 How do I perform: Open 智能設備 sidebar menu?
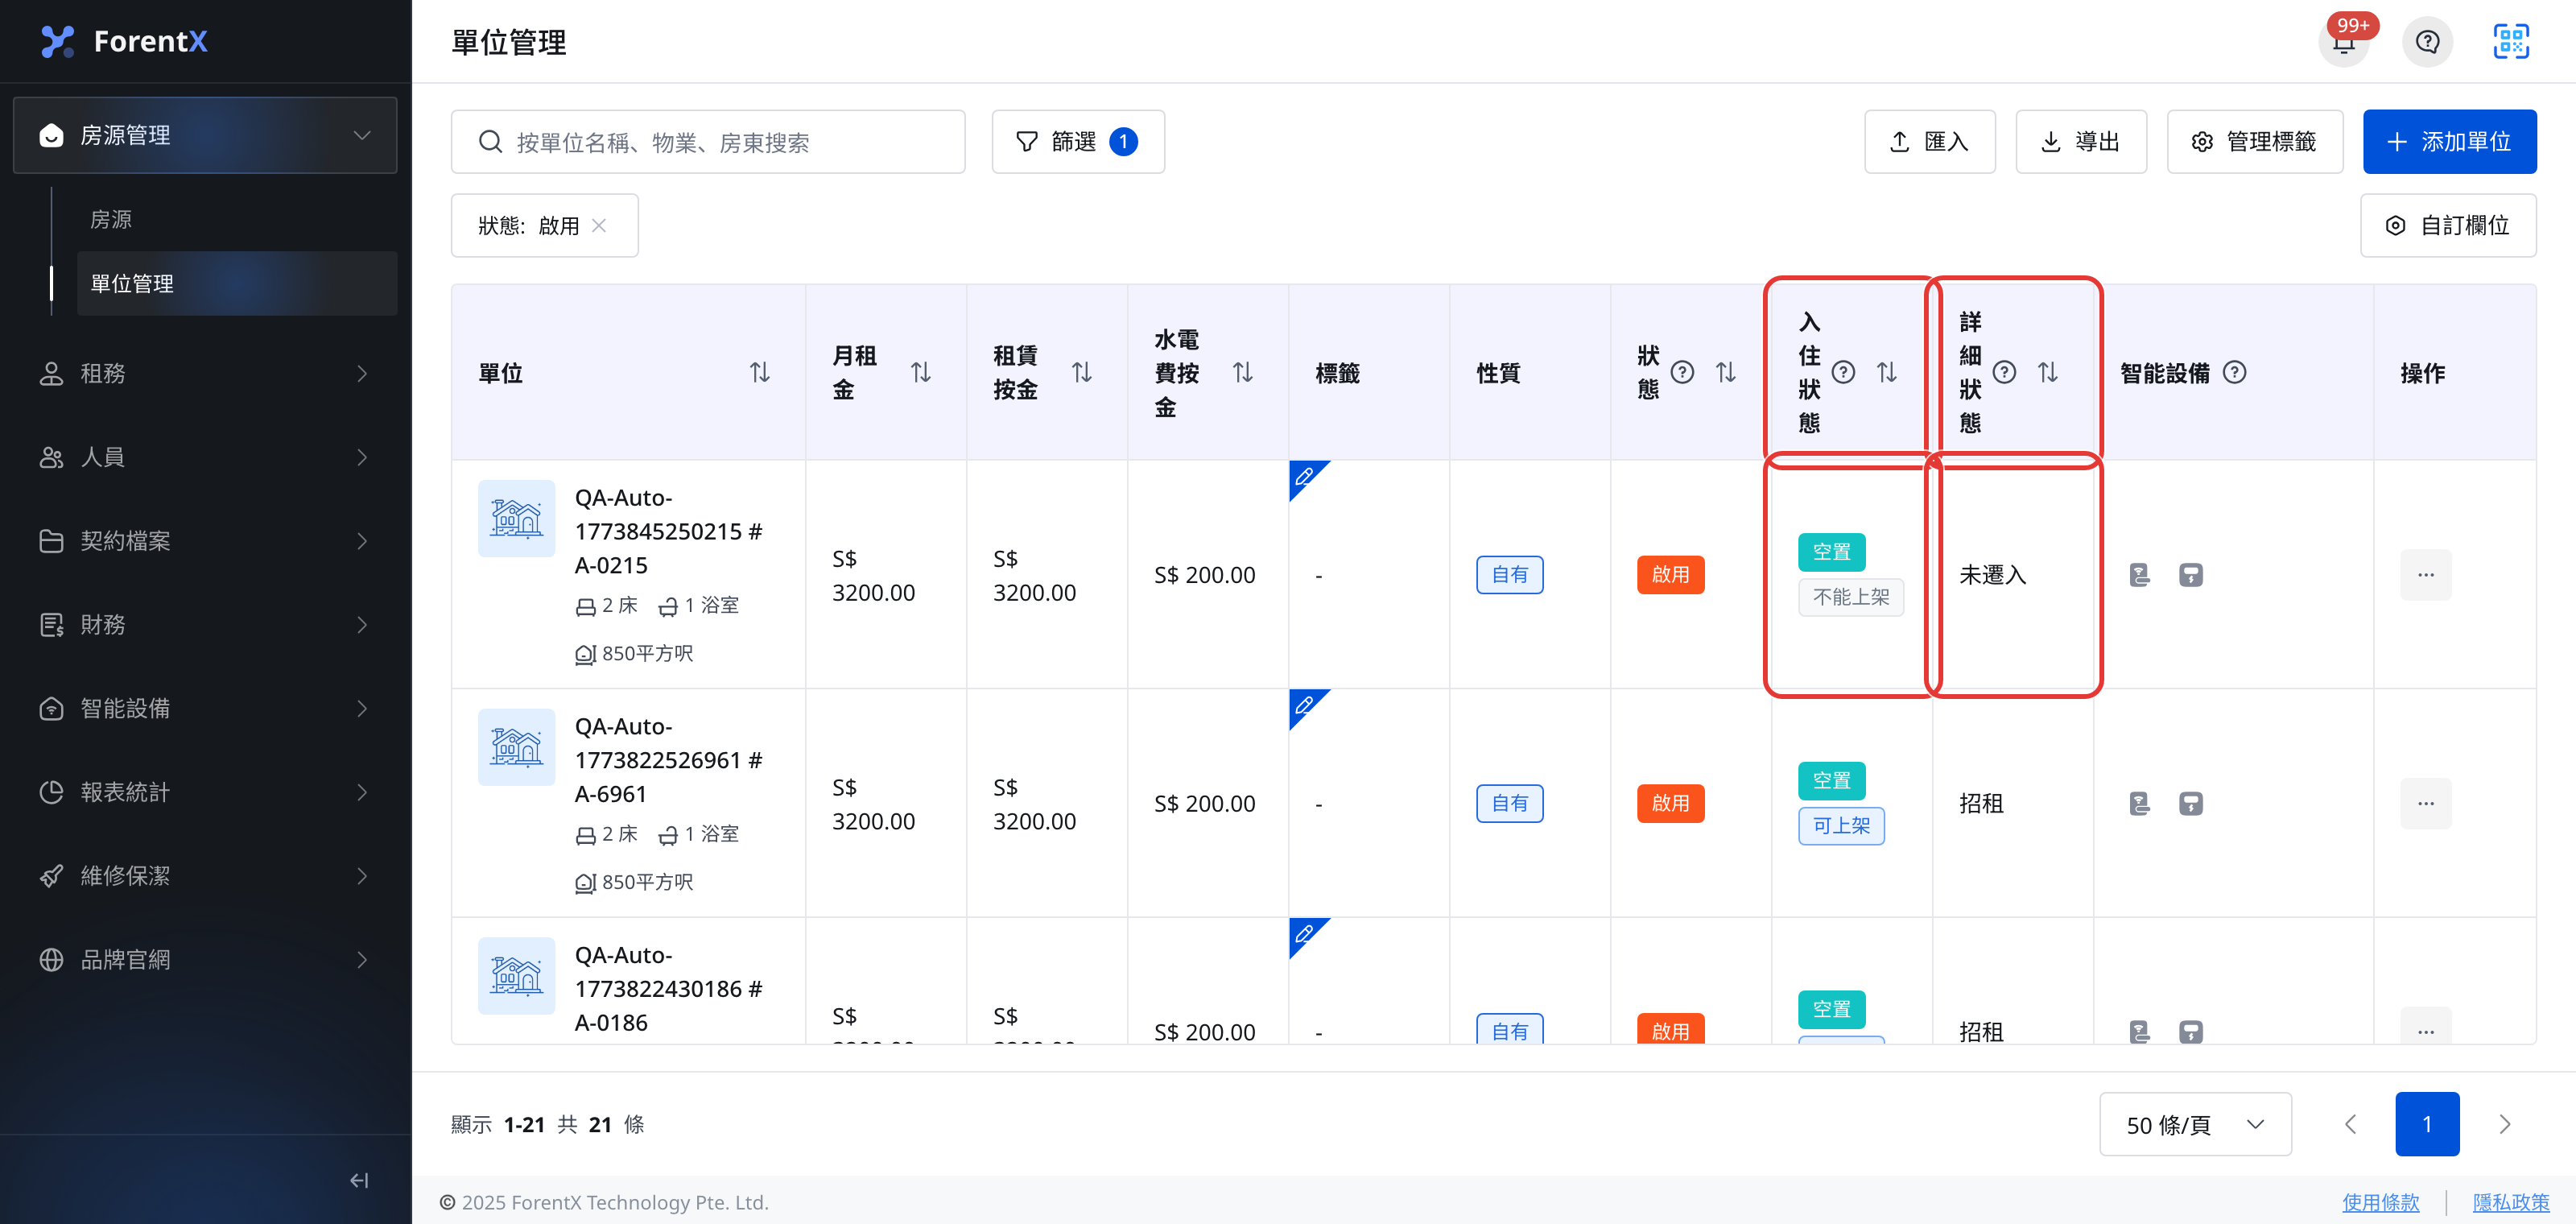tap(205, 709)
